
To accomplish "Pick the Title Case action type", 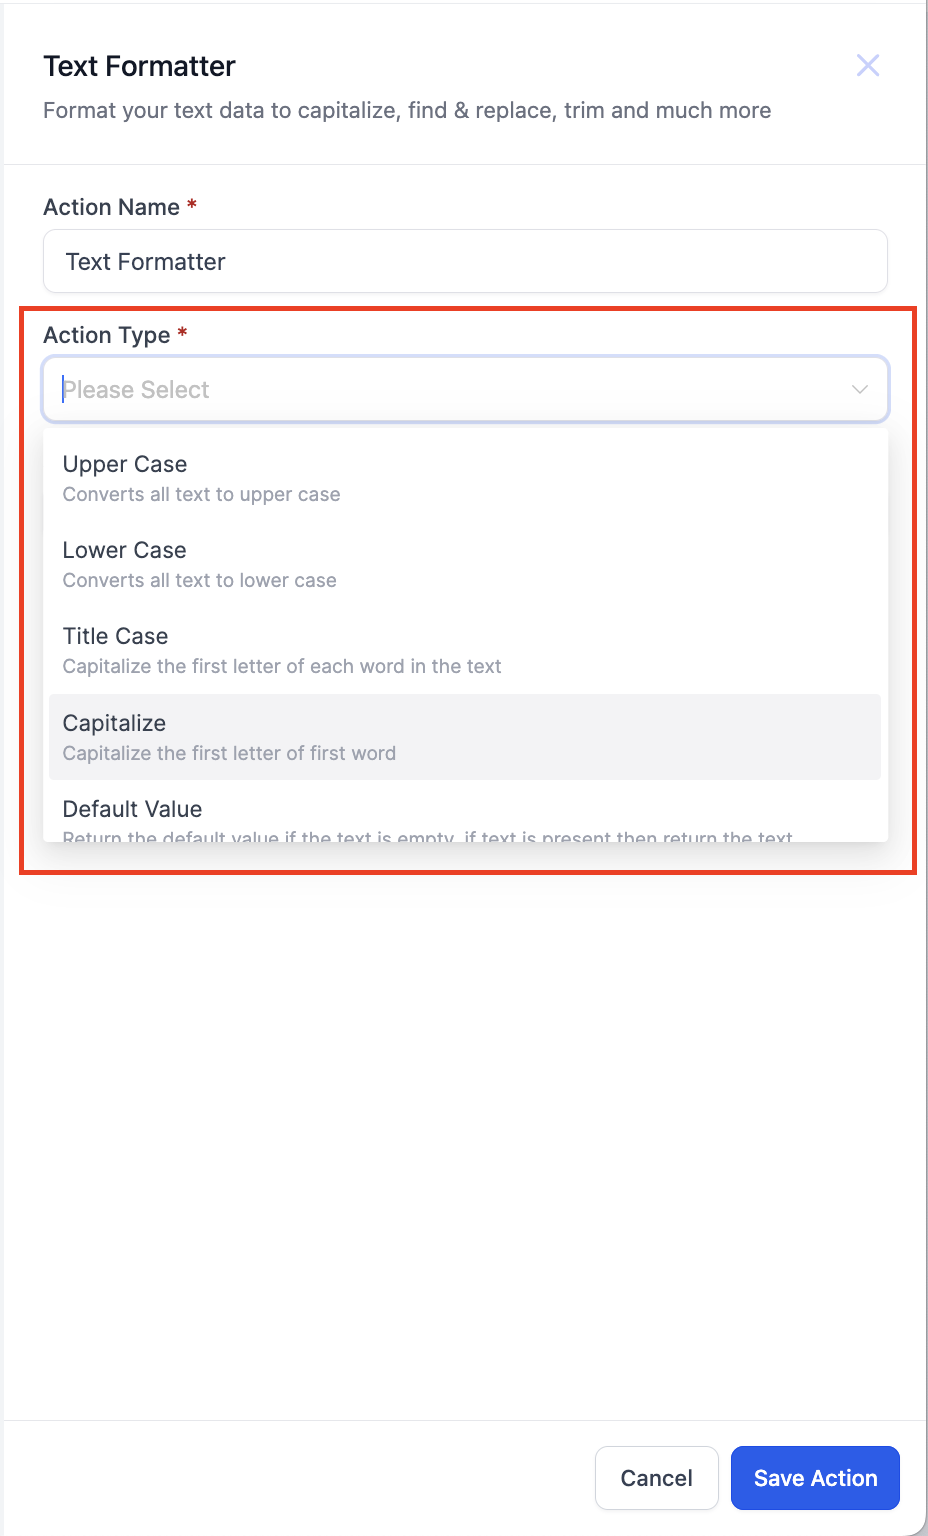I will pos(465,650).
